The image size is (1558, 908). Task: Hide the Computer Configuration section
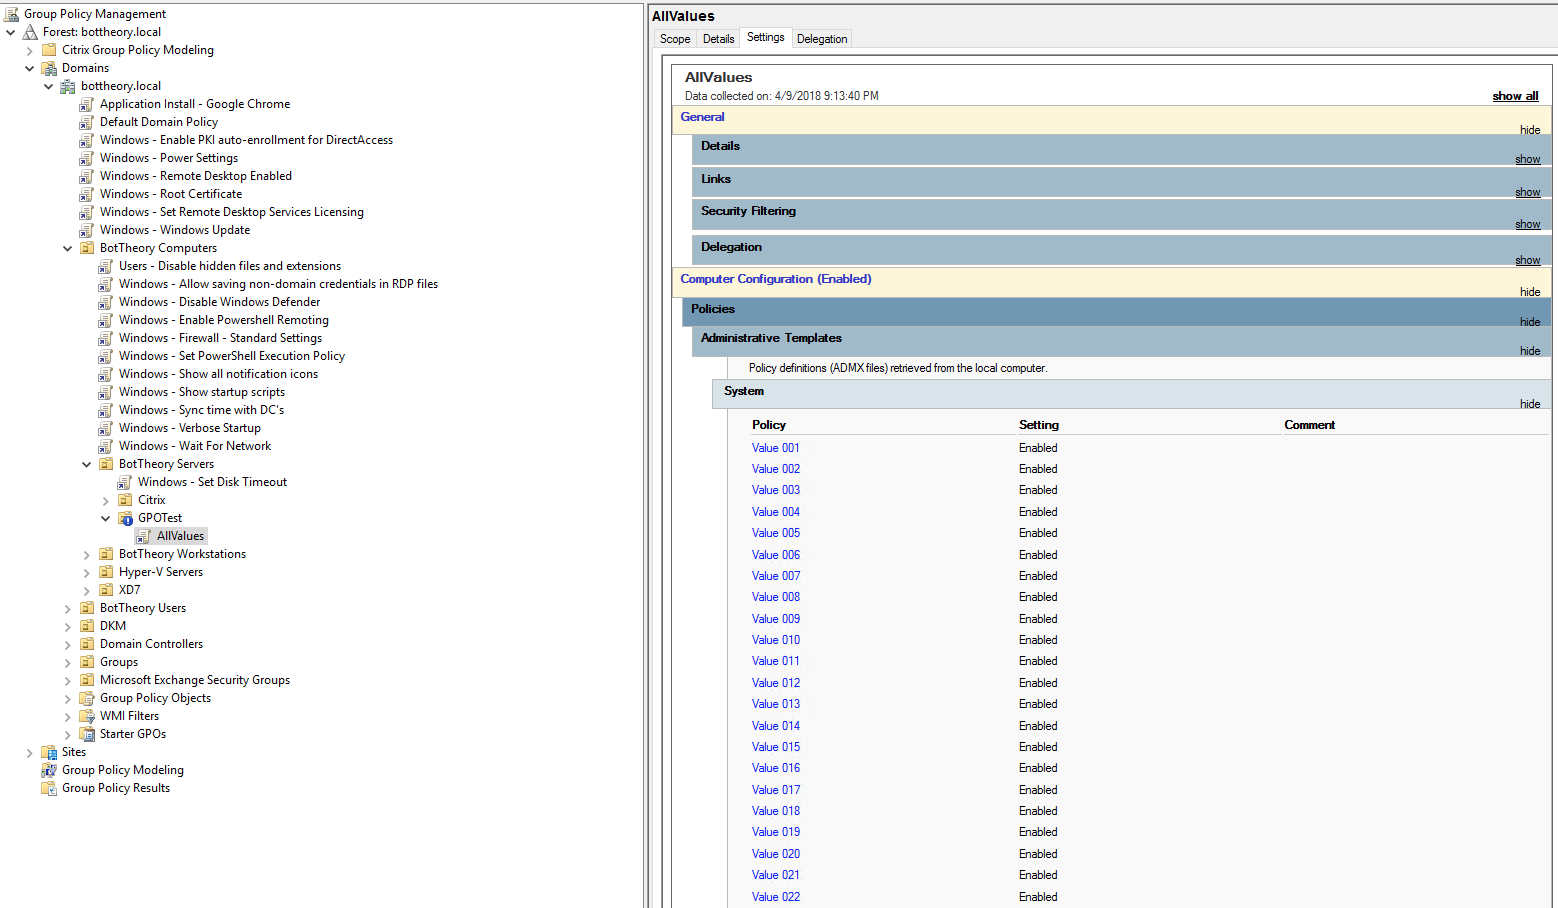coord(1530,292)
